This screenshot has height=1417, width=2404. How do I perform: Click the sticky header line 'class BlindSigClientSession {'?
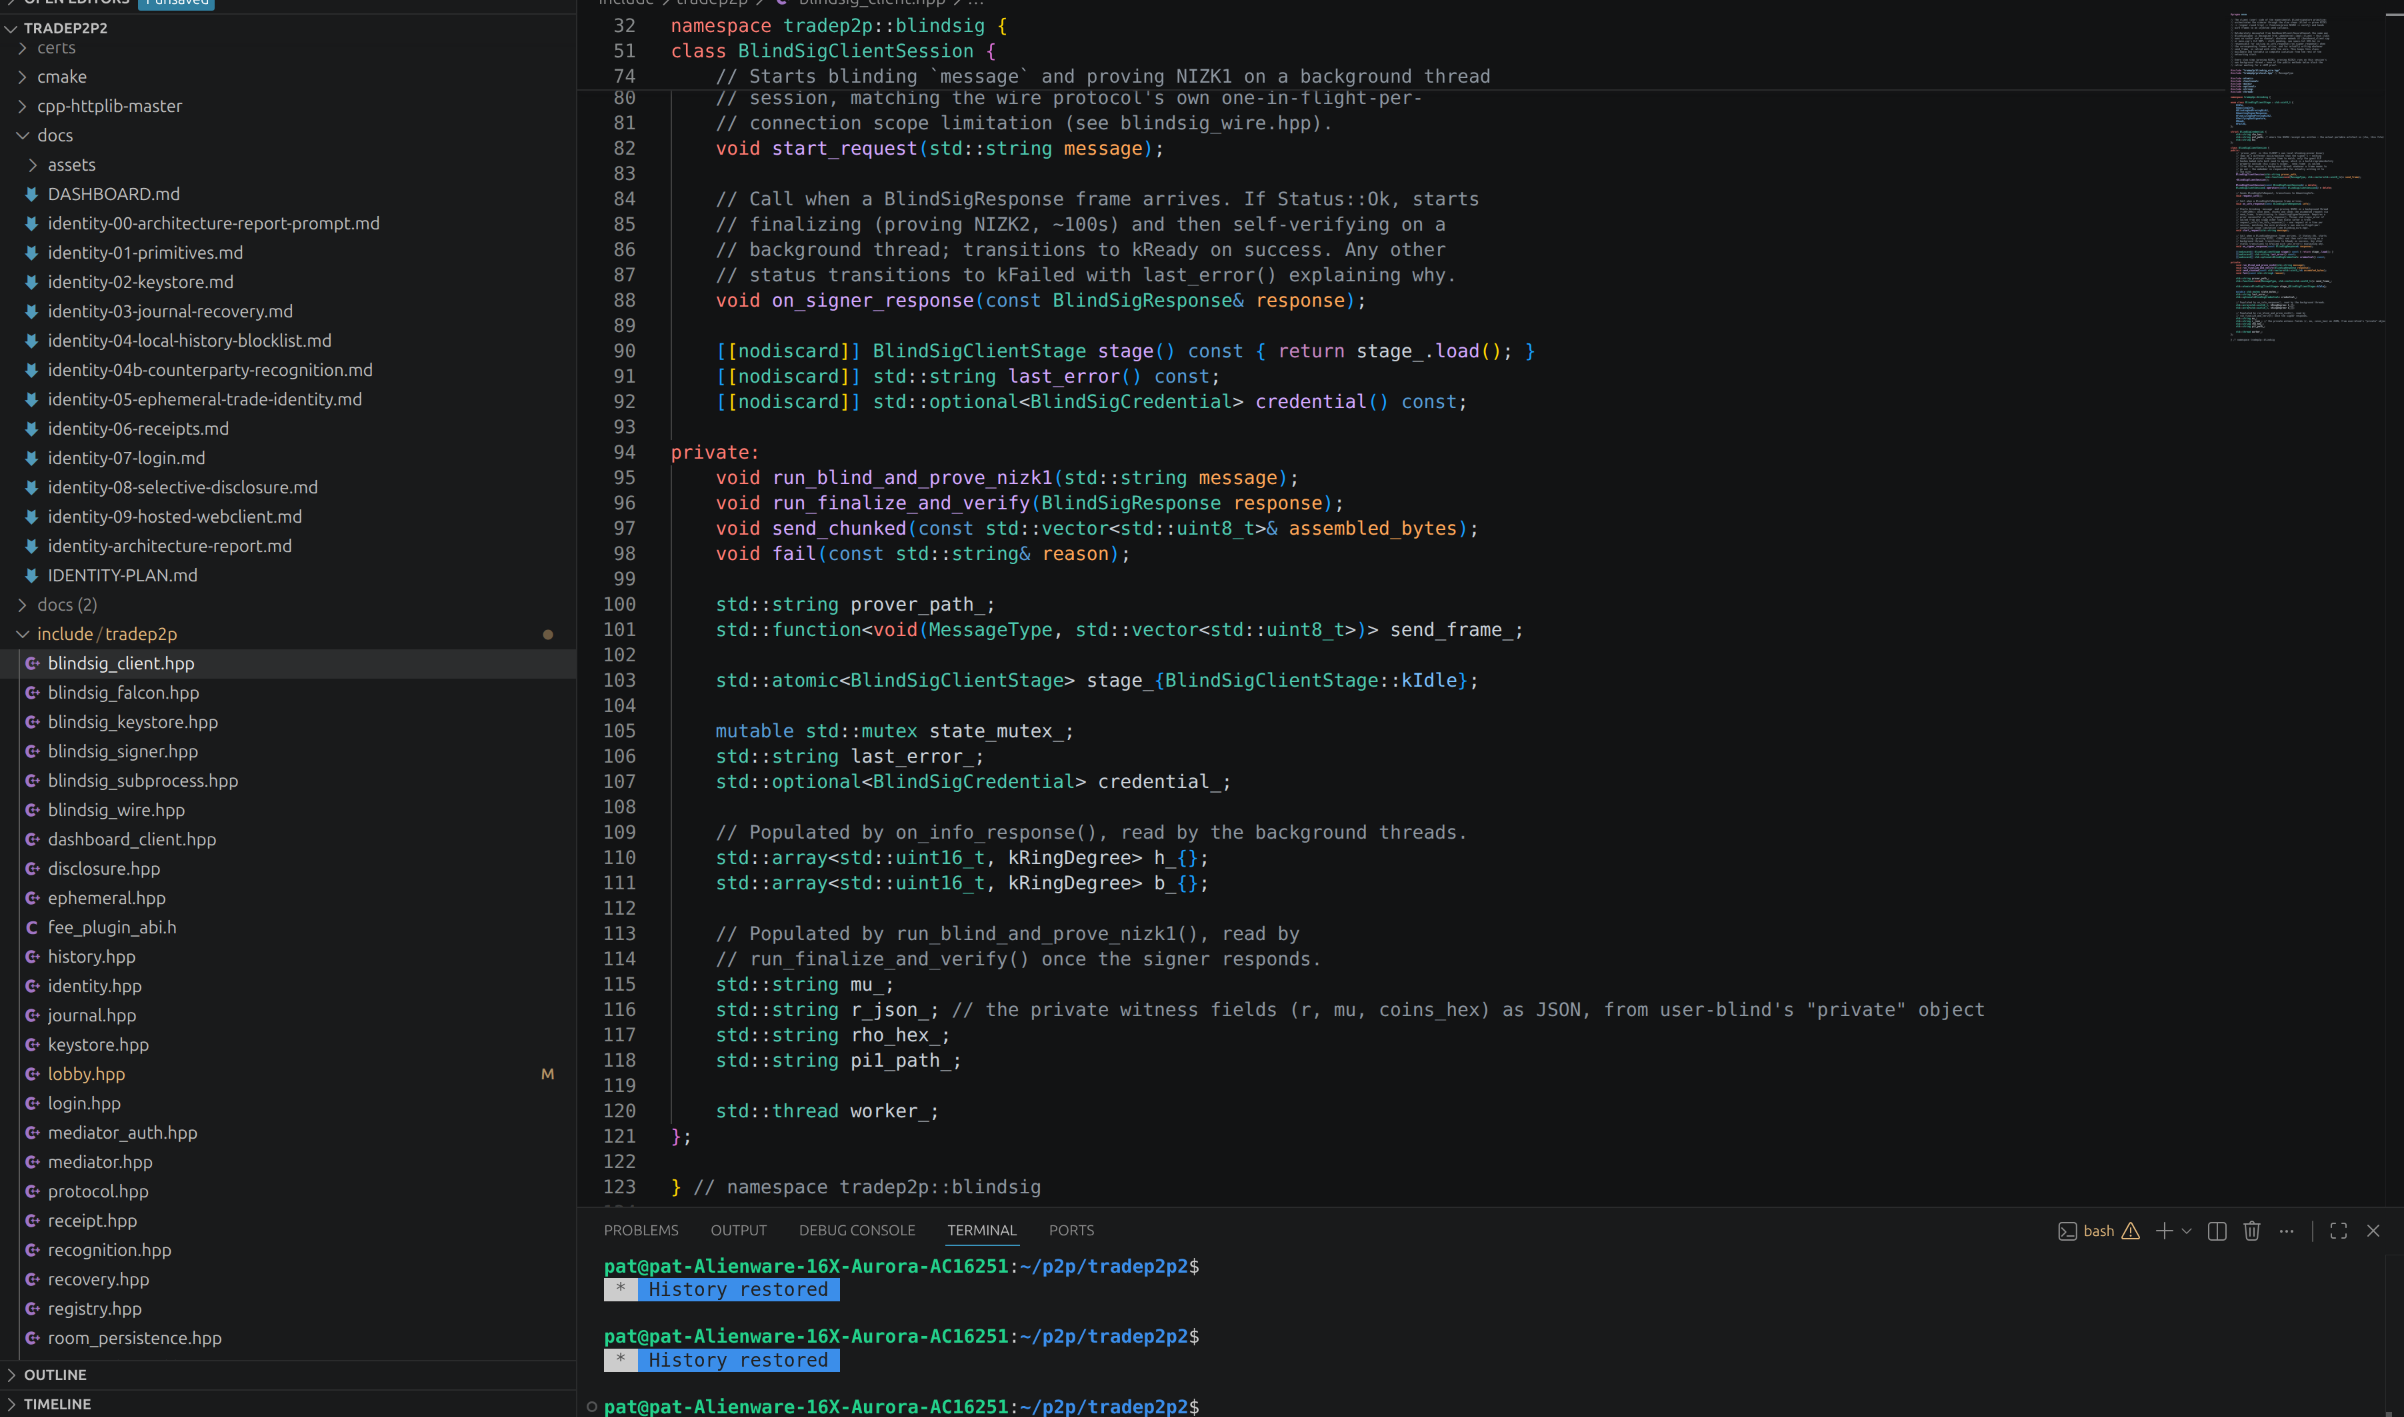[x=833, y=51]
